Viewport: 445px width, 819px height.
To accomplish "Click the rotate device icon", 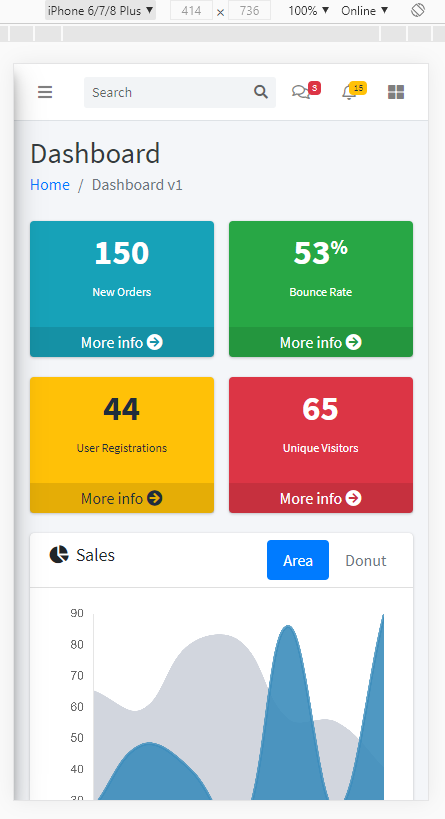I will [x=418, y=10].
